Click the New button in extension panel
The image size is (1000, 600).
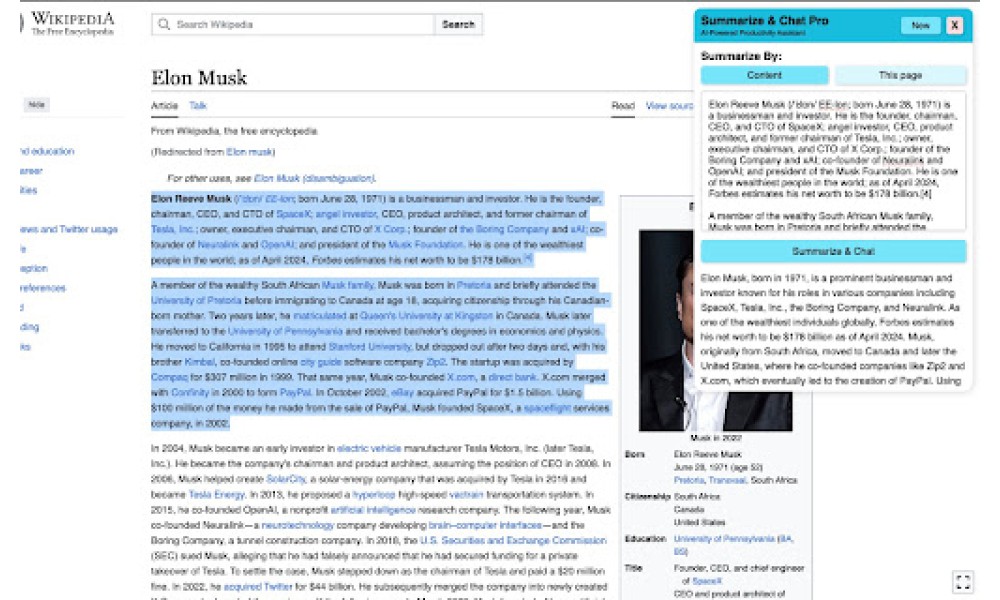point(920,25)
